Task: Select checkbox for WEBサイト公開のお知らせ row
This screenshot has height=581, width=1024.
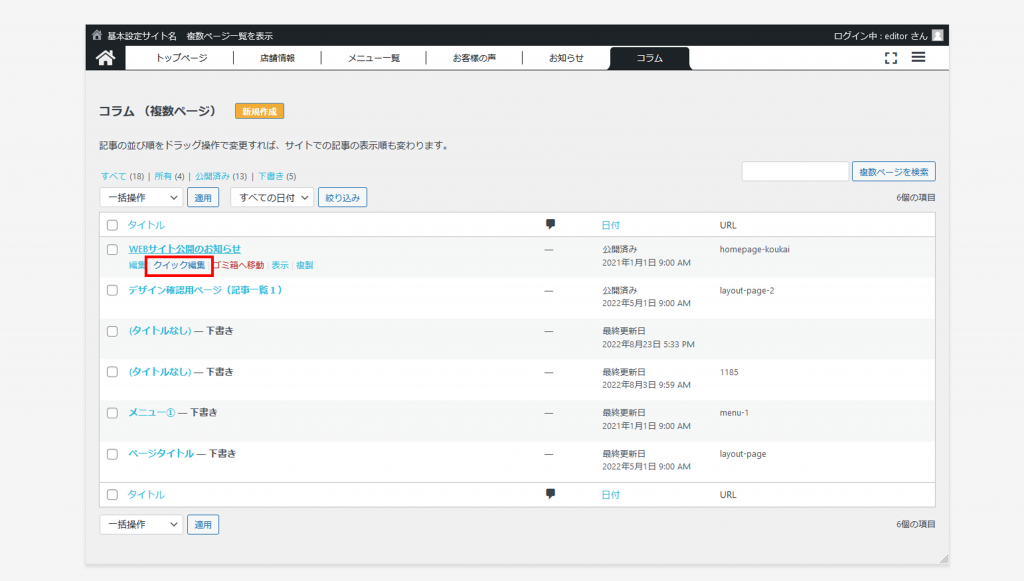Action: pyautogui.click(x=112, y=249)
